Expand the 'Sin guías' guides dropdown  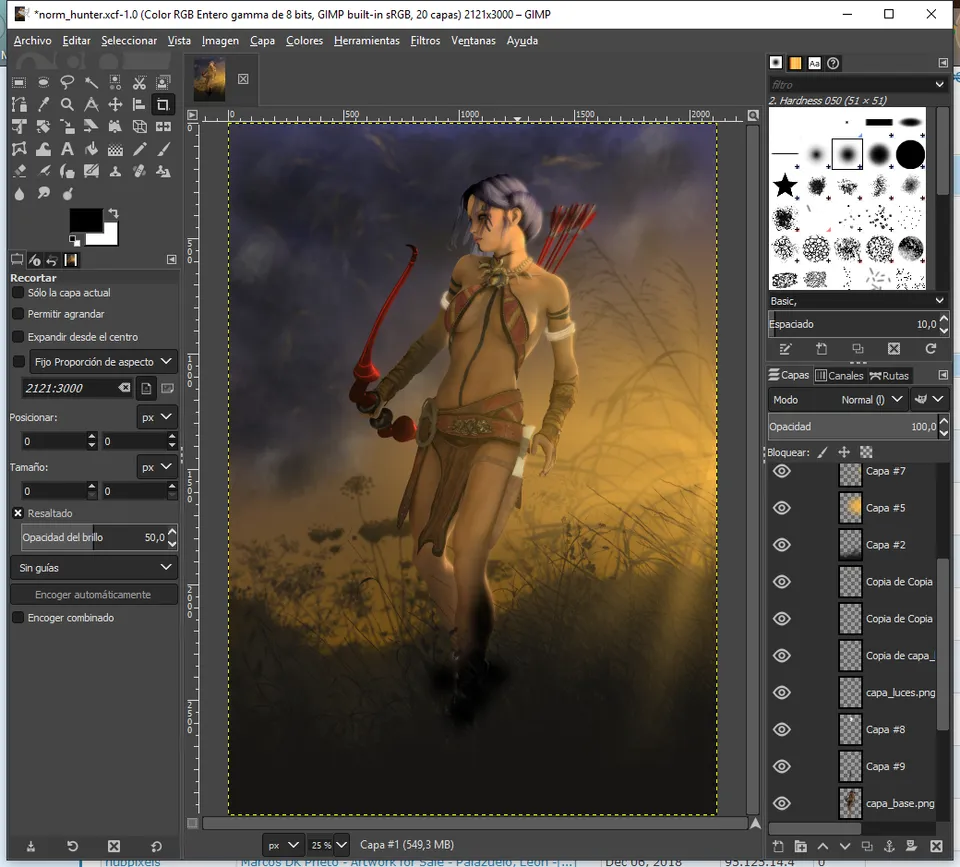click(94, 568)
